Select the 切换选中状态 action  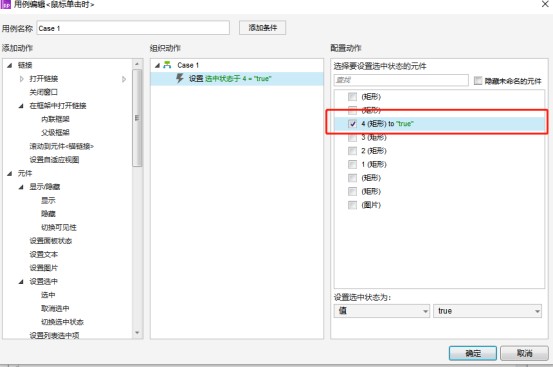point(62,322)
